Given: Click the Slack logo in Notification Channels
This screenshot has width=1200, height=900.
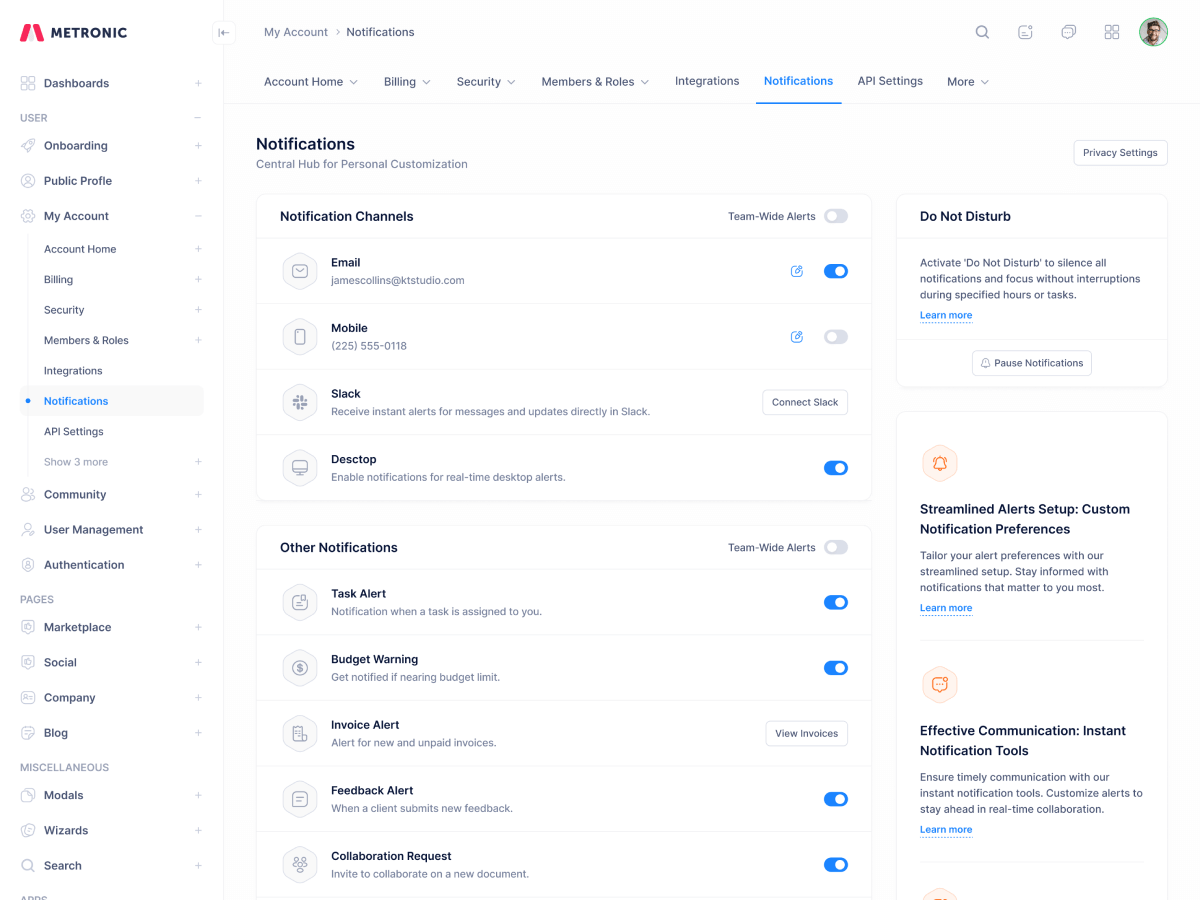Looking at the screenshot, I should (x=300, y=402).
